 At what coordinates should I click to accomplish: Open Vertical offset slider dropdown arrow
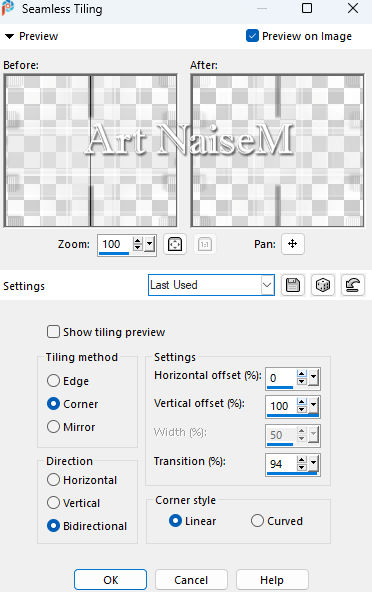point(313,406)
